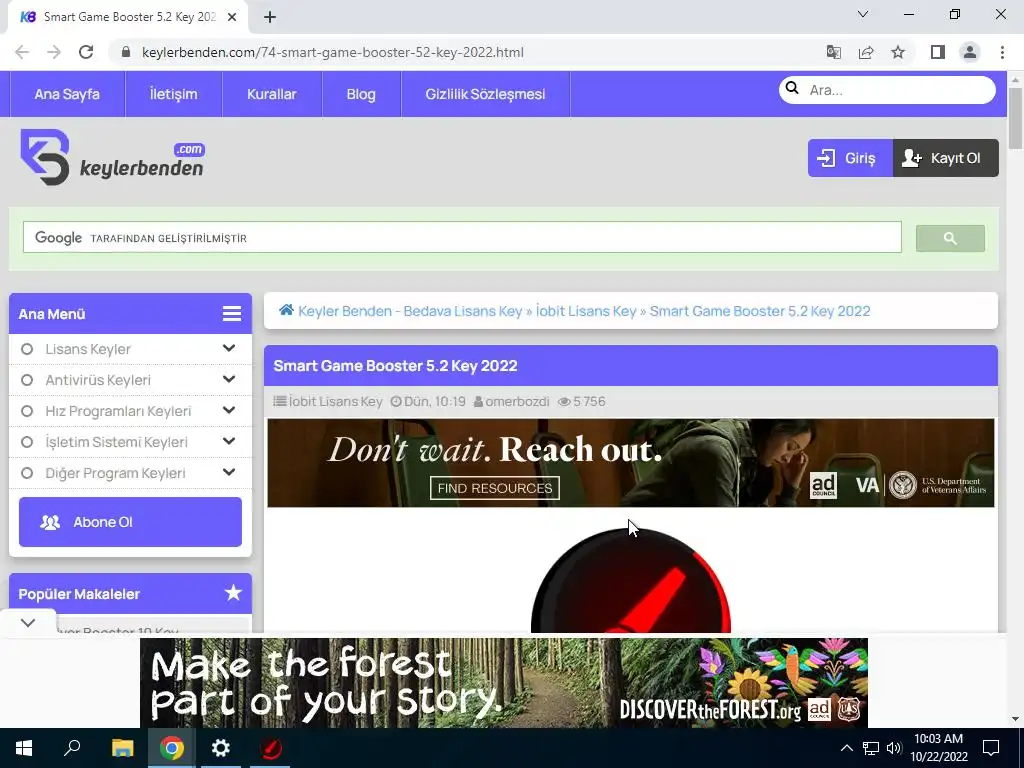1024x768 pixels.
Task: Click İobit Lisans Key category under title
Action: click(335, 402)
